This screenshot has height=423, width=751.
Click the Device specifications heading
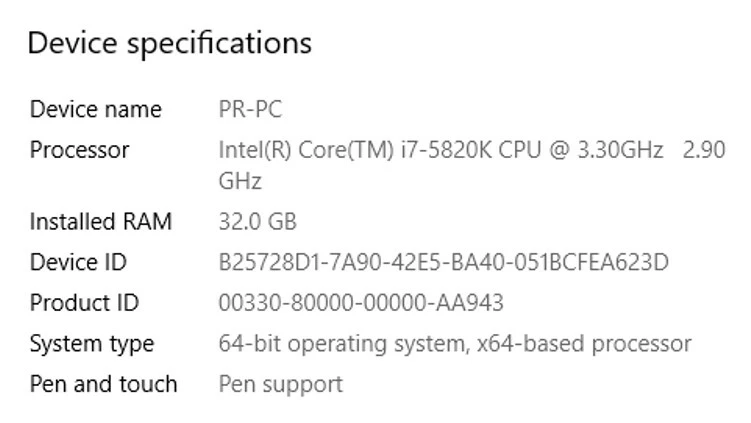click(169, 43)
